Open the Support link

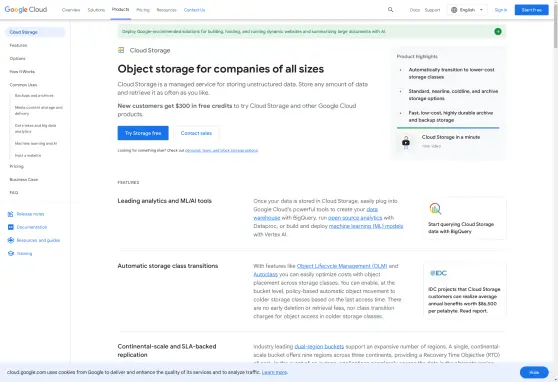click(432, 10)
